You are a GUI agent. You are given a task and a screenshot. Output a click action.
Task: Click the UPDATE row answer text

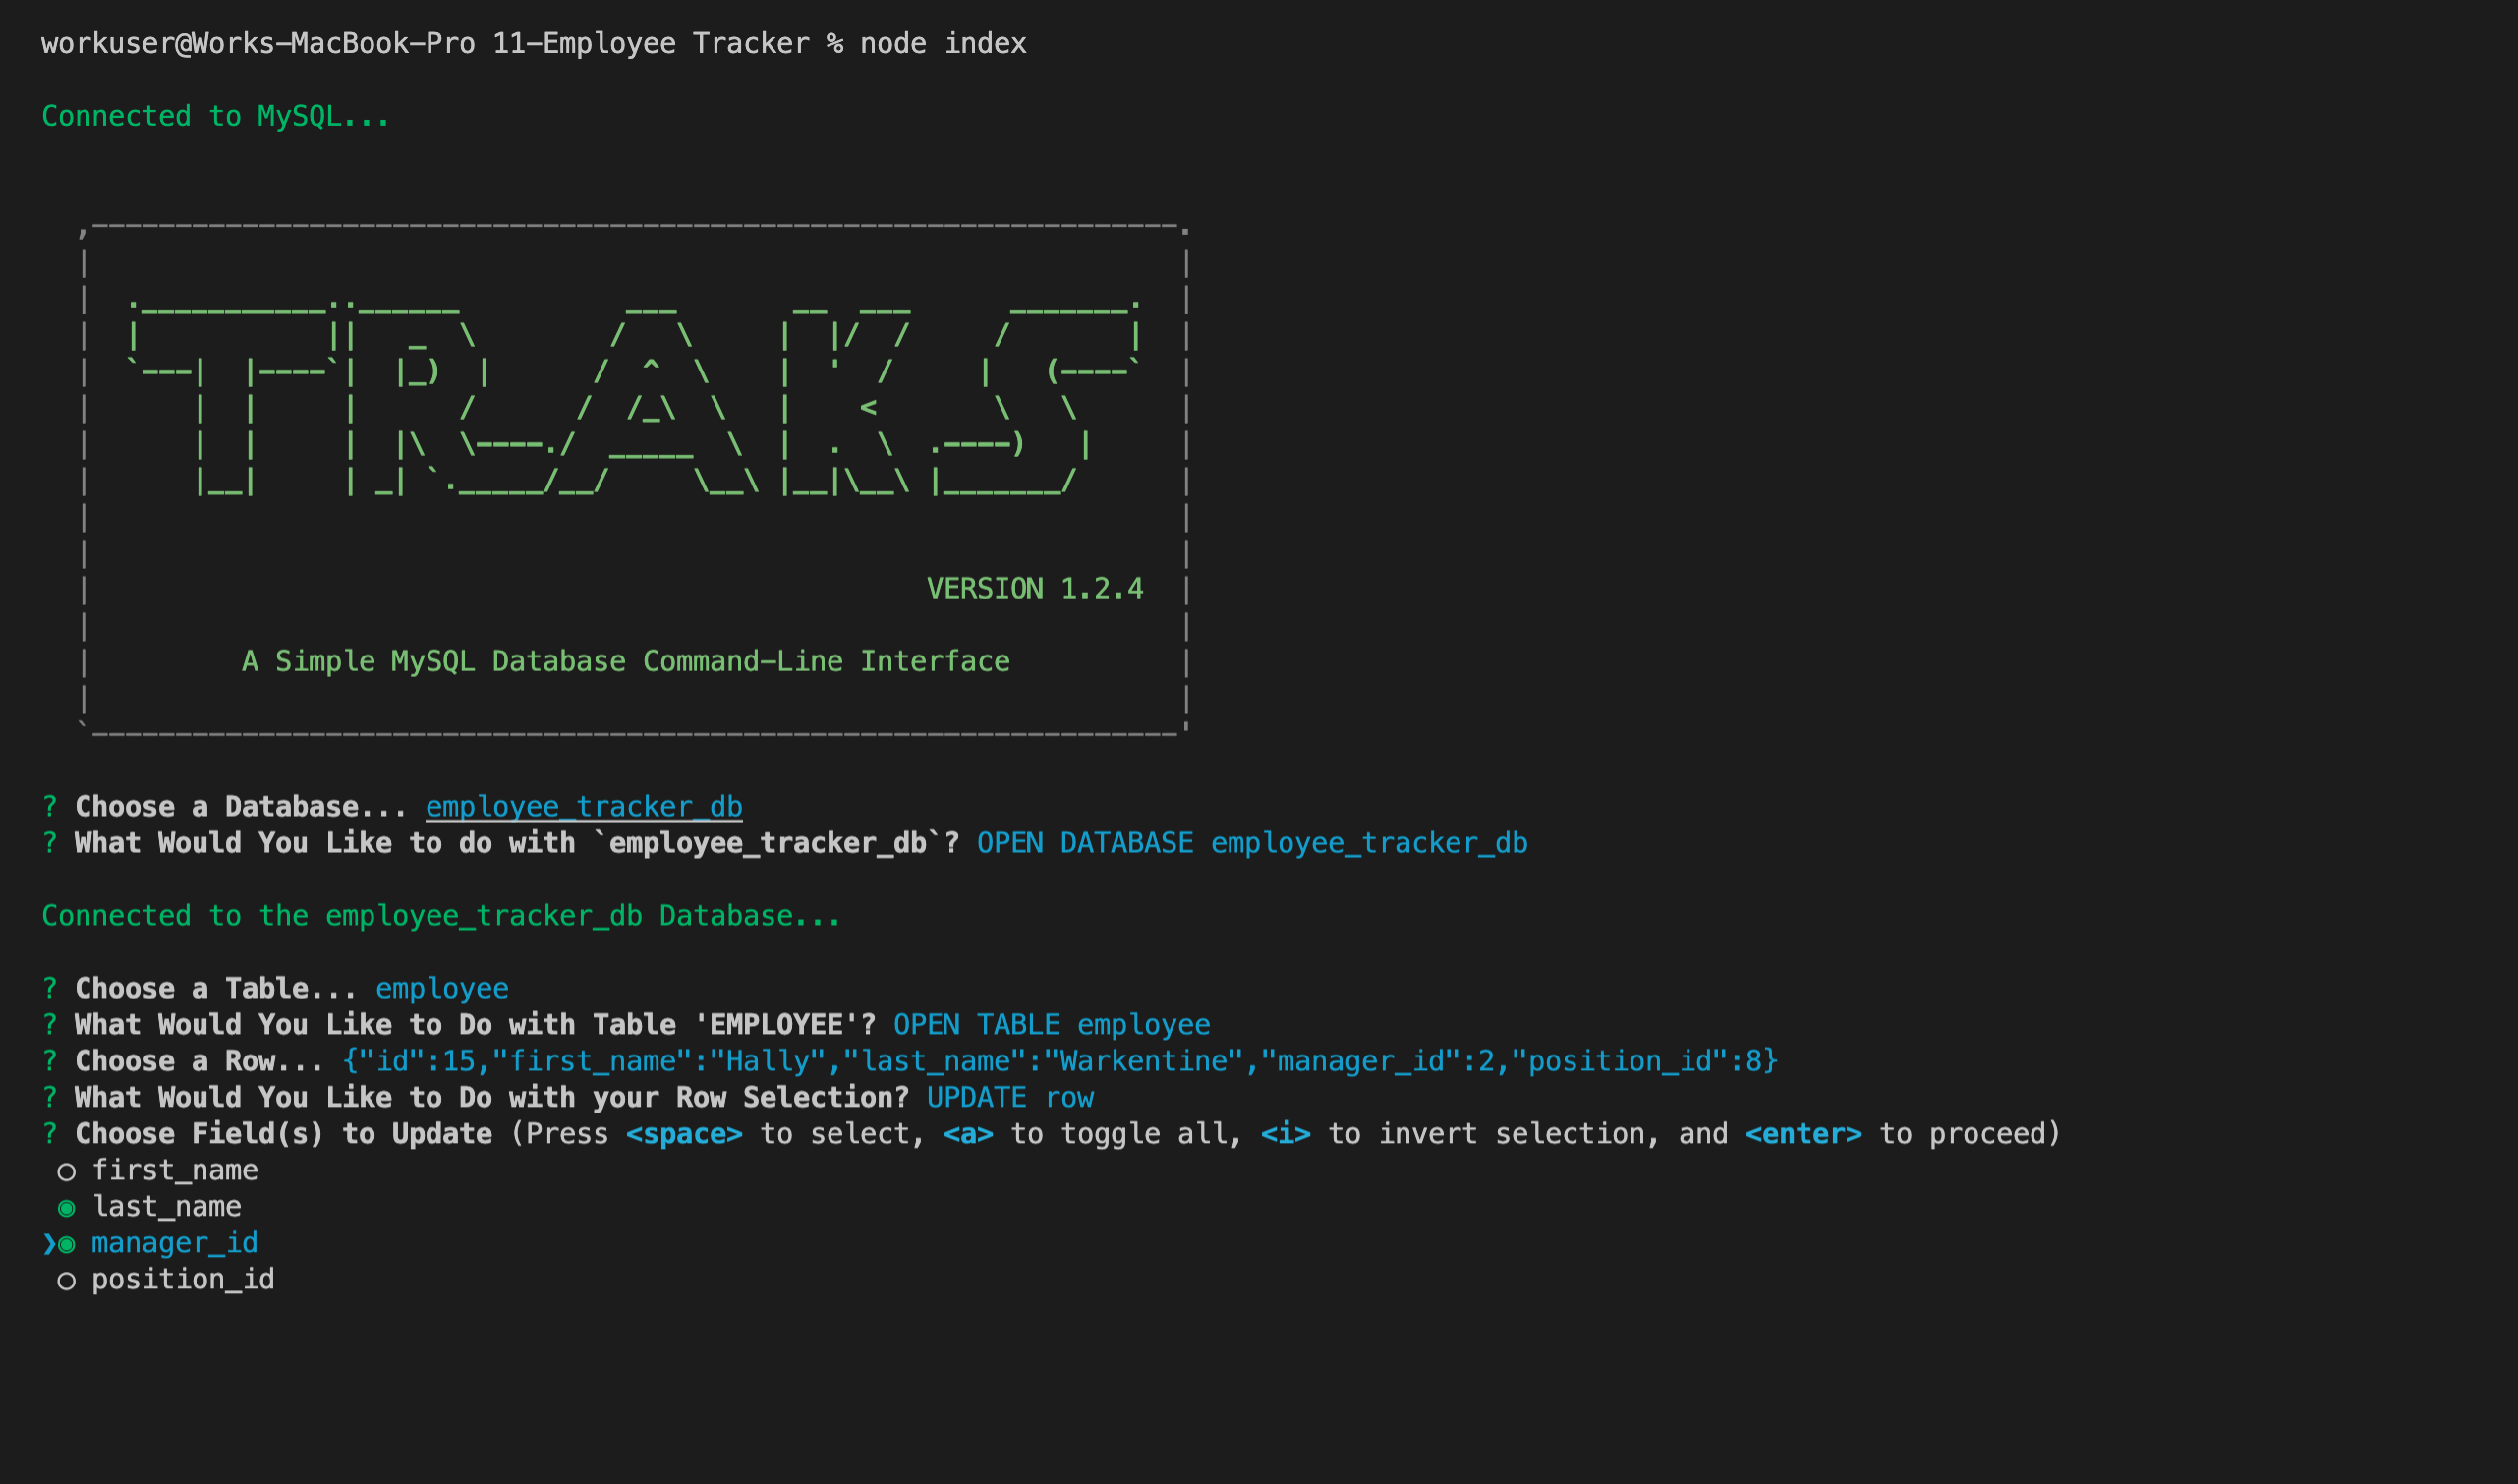1010,1098
